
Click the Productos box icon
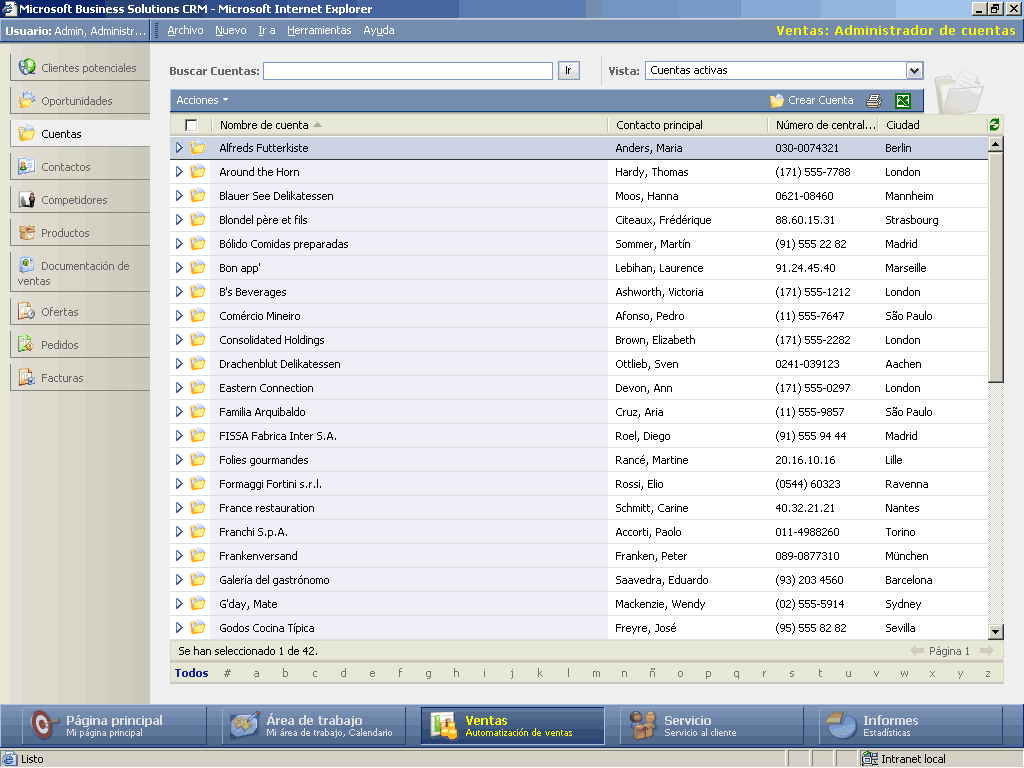27,232
